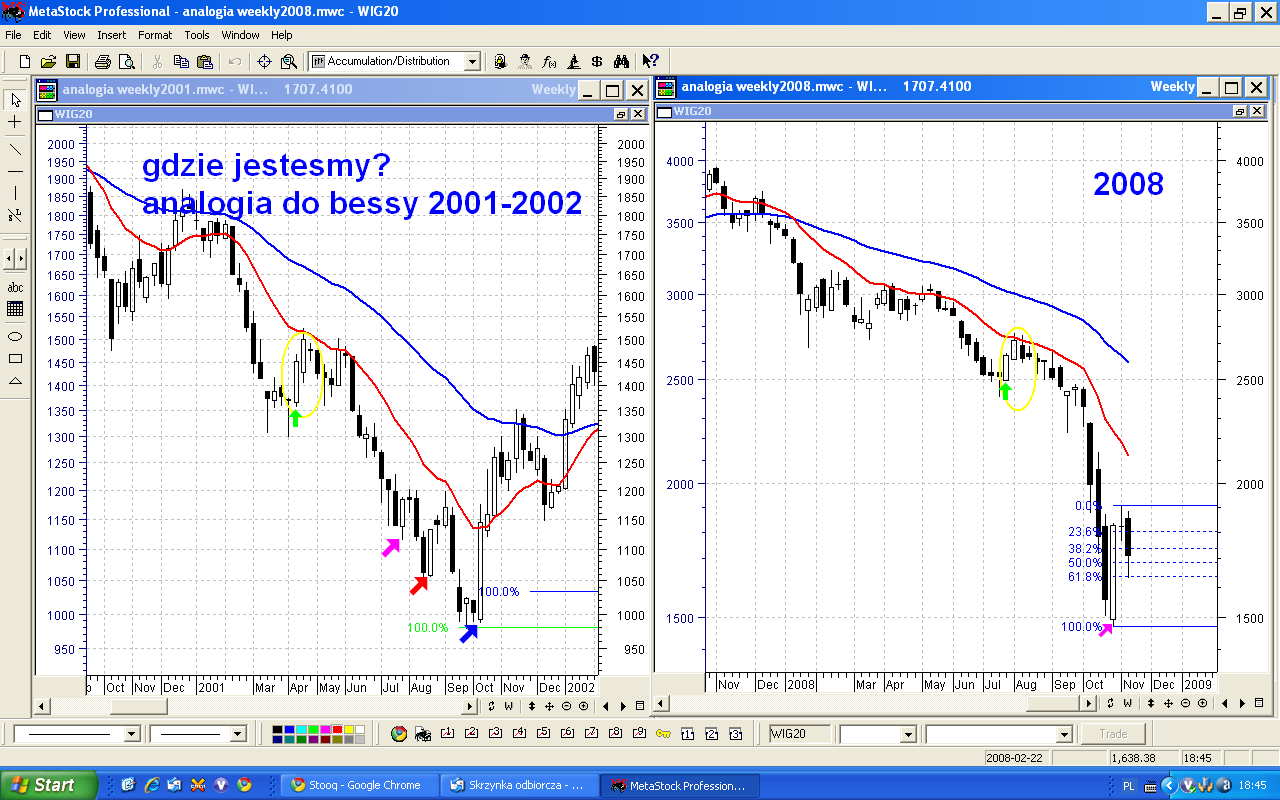The image size is (1280, 800).
Task: Click the numbered layout 1 icon after the key
Action: (x=688, y=734)
